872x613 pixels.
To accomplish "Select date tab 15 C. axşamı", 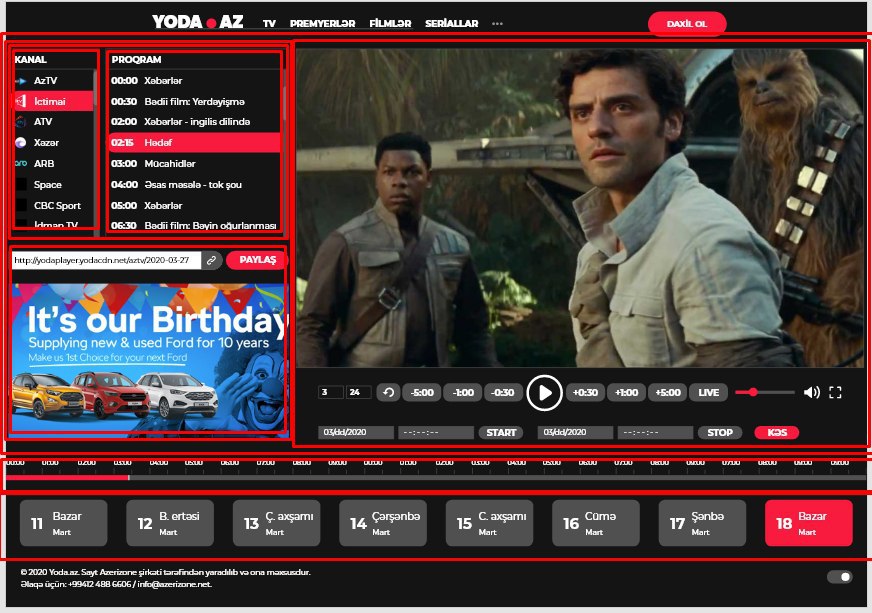I will pos(489,523).
